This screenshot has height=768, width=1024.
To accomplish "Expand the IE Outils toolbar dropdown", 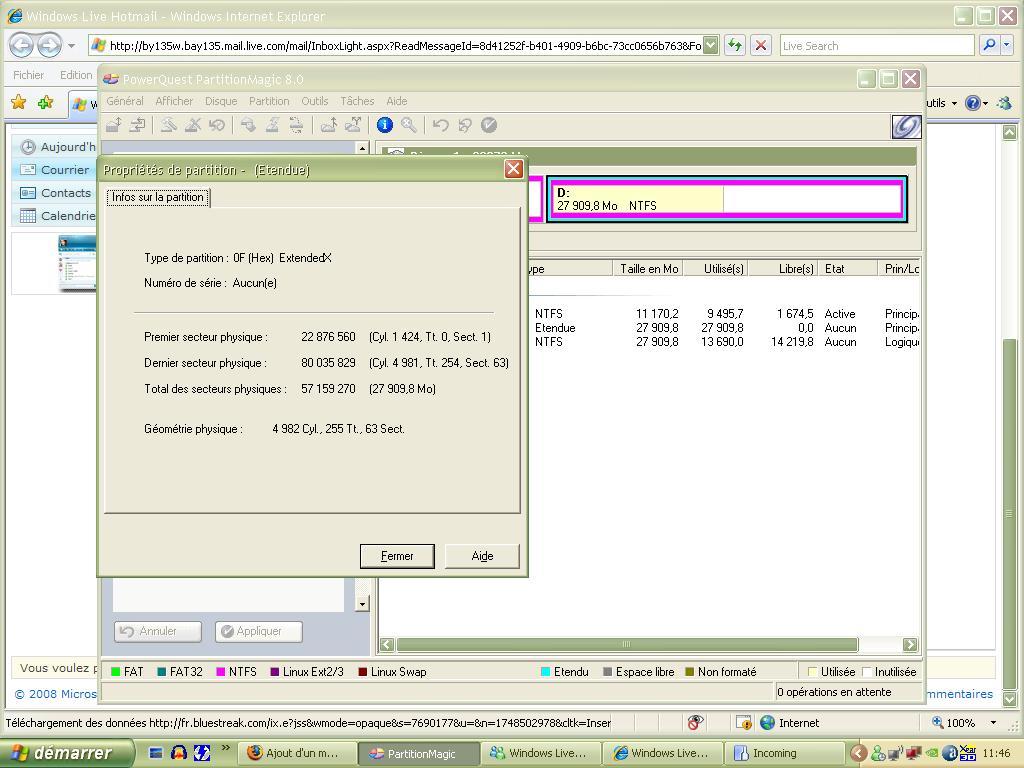I will pyautogui.click(x=954, y=103).
